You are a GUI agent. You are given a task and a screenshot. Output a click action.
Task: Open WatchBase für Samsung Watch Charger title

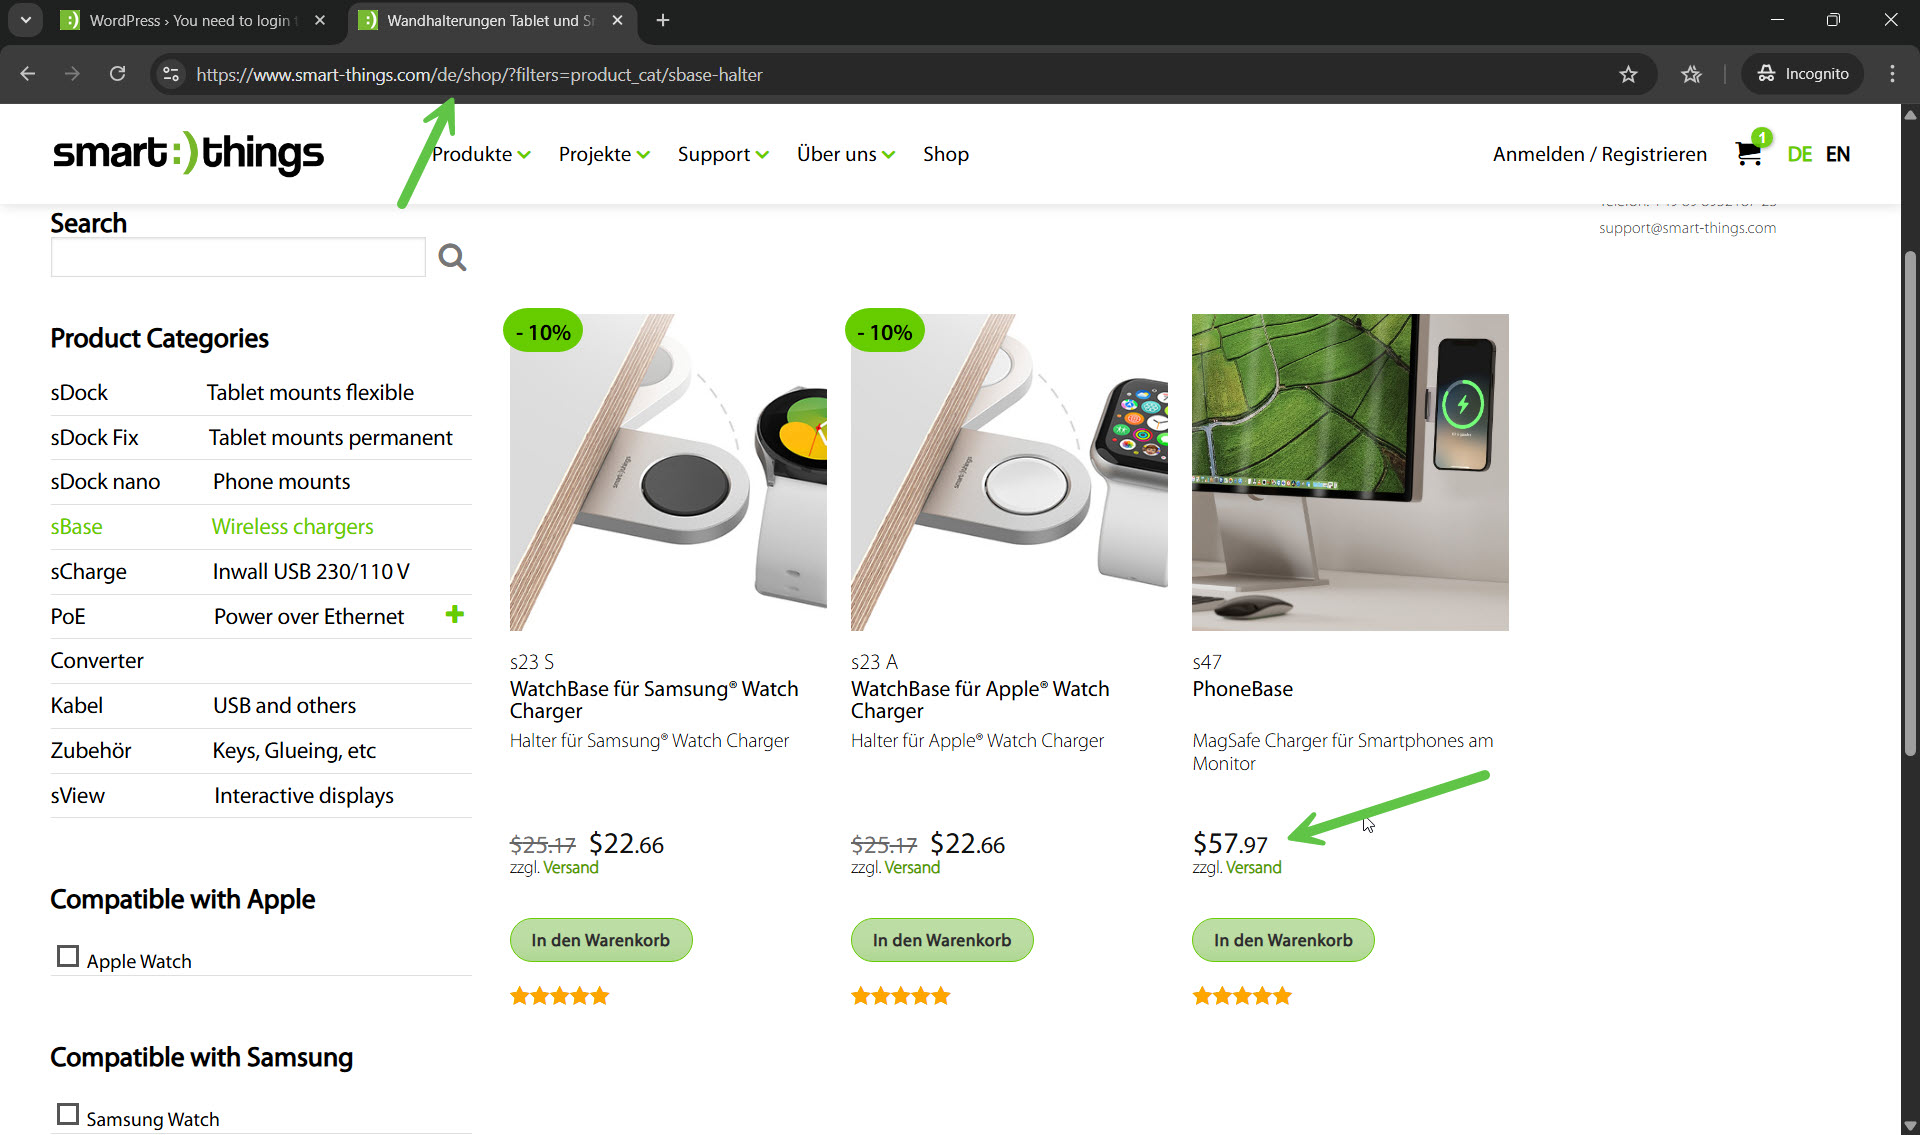[654, 699]
